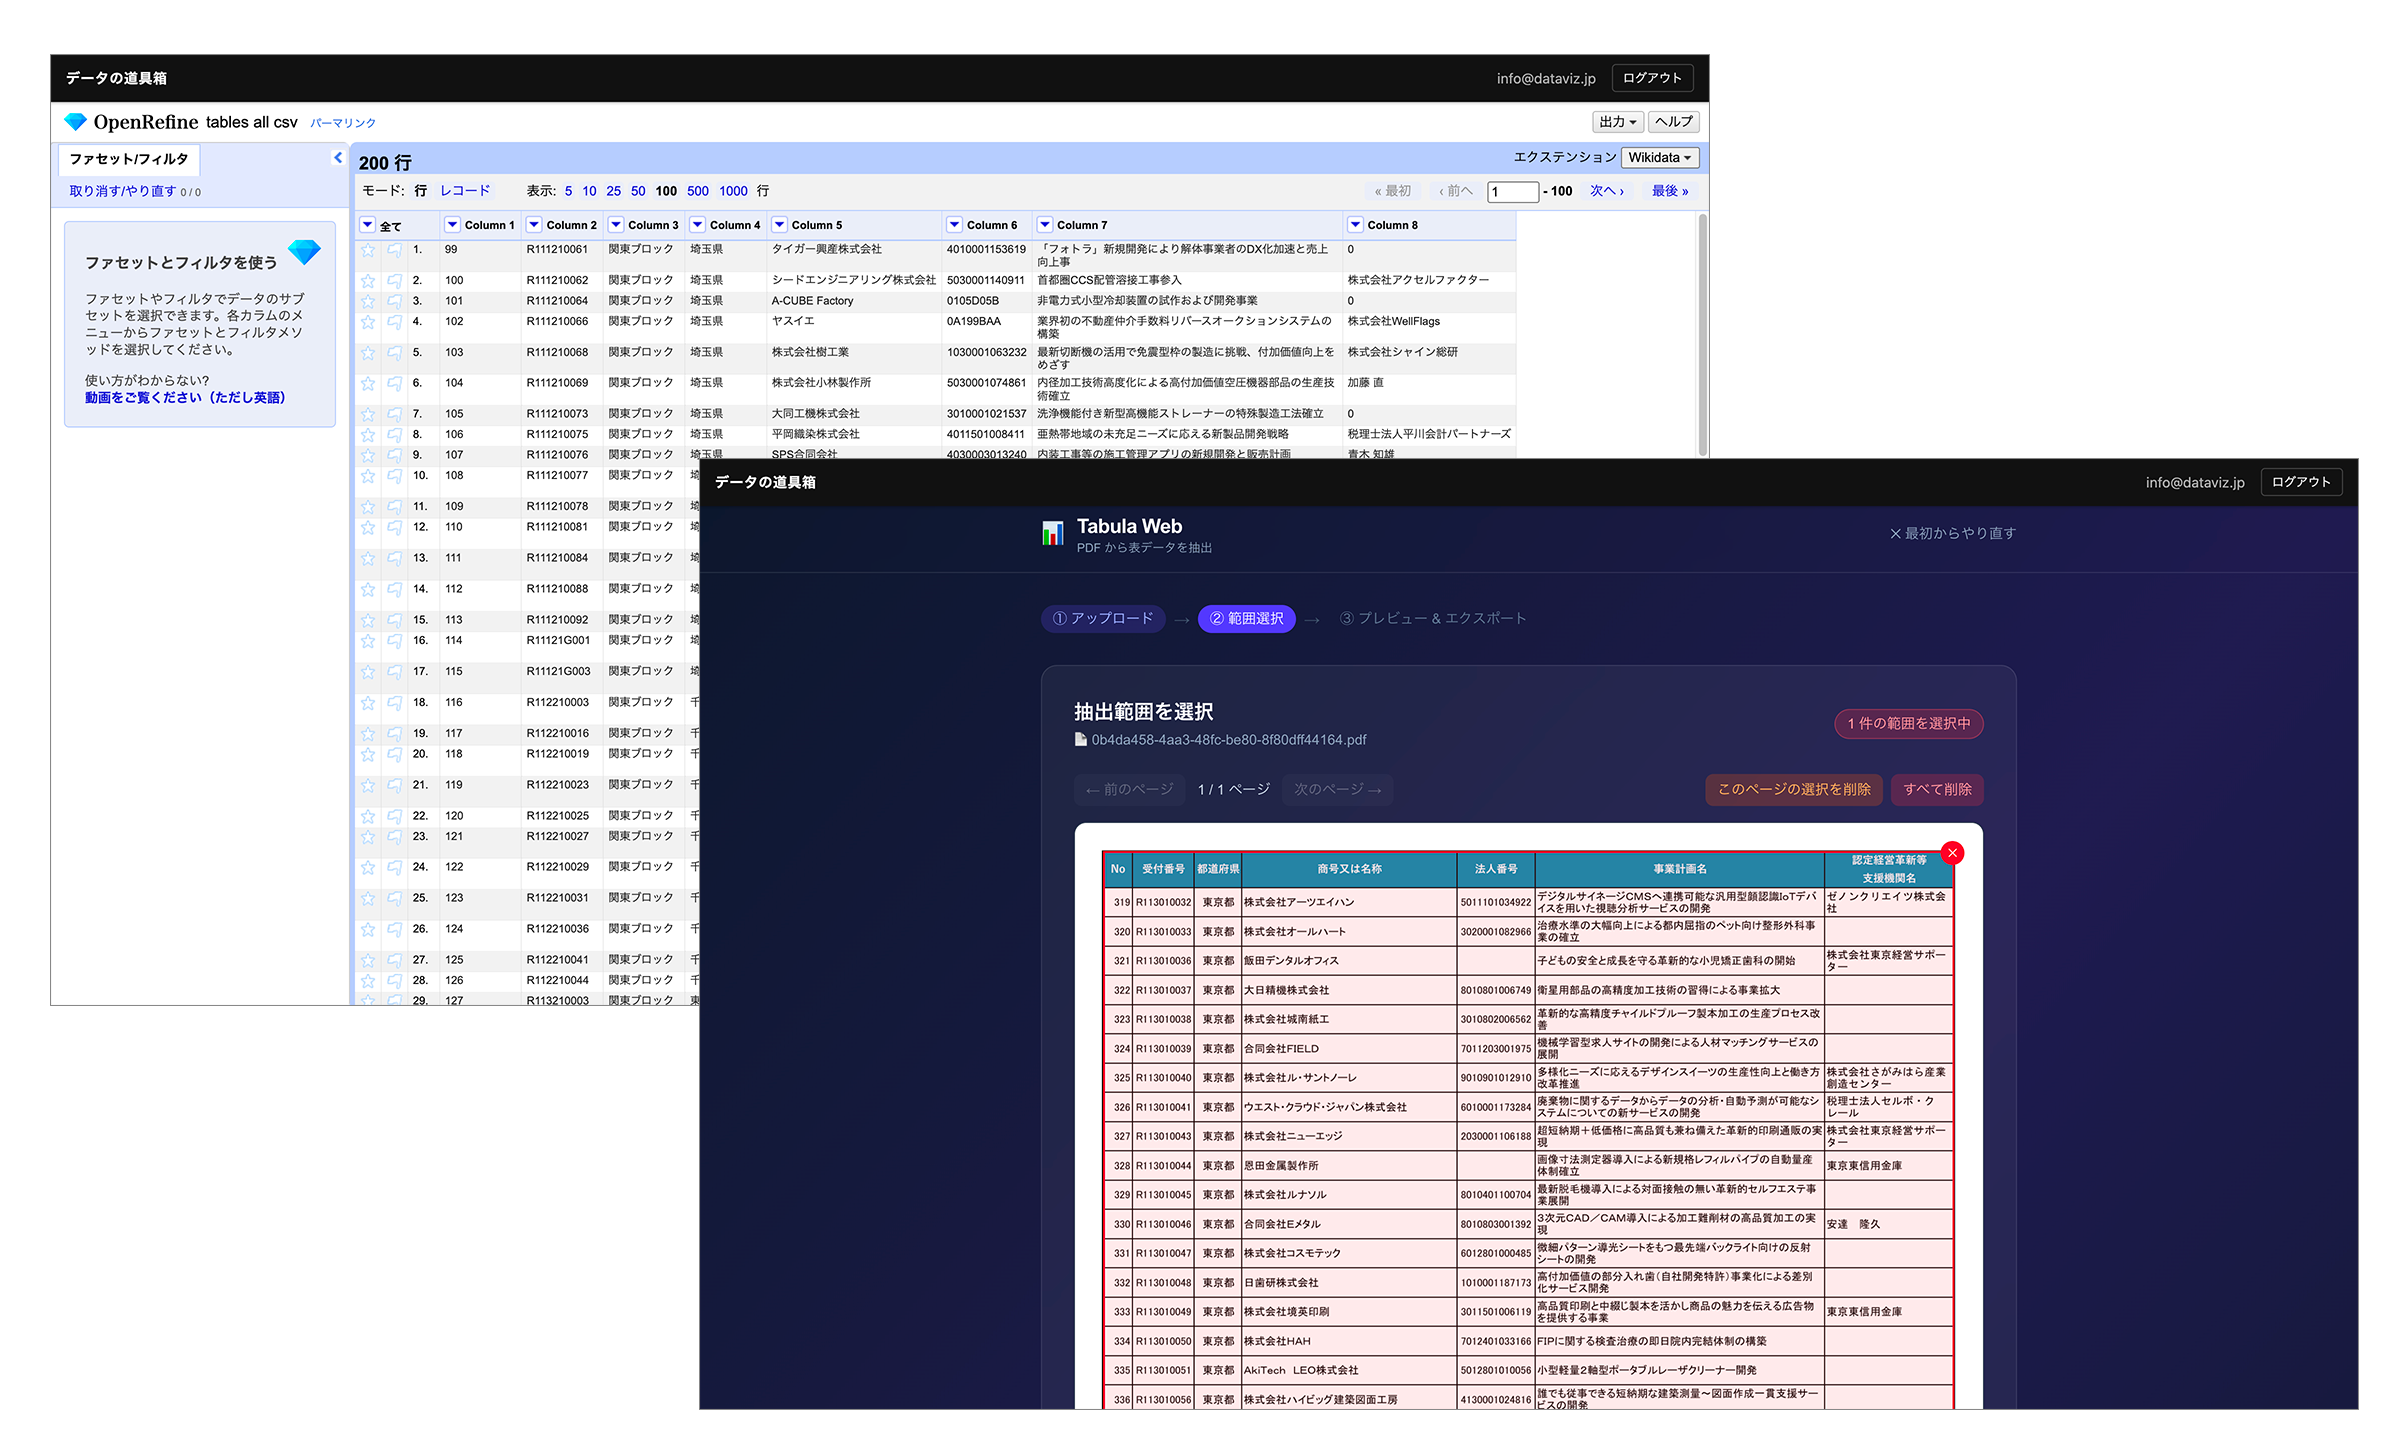Collapse the facet/filter side panel

pos(338,158)
